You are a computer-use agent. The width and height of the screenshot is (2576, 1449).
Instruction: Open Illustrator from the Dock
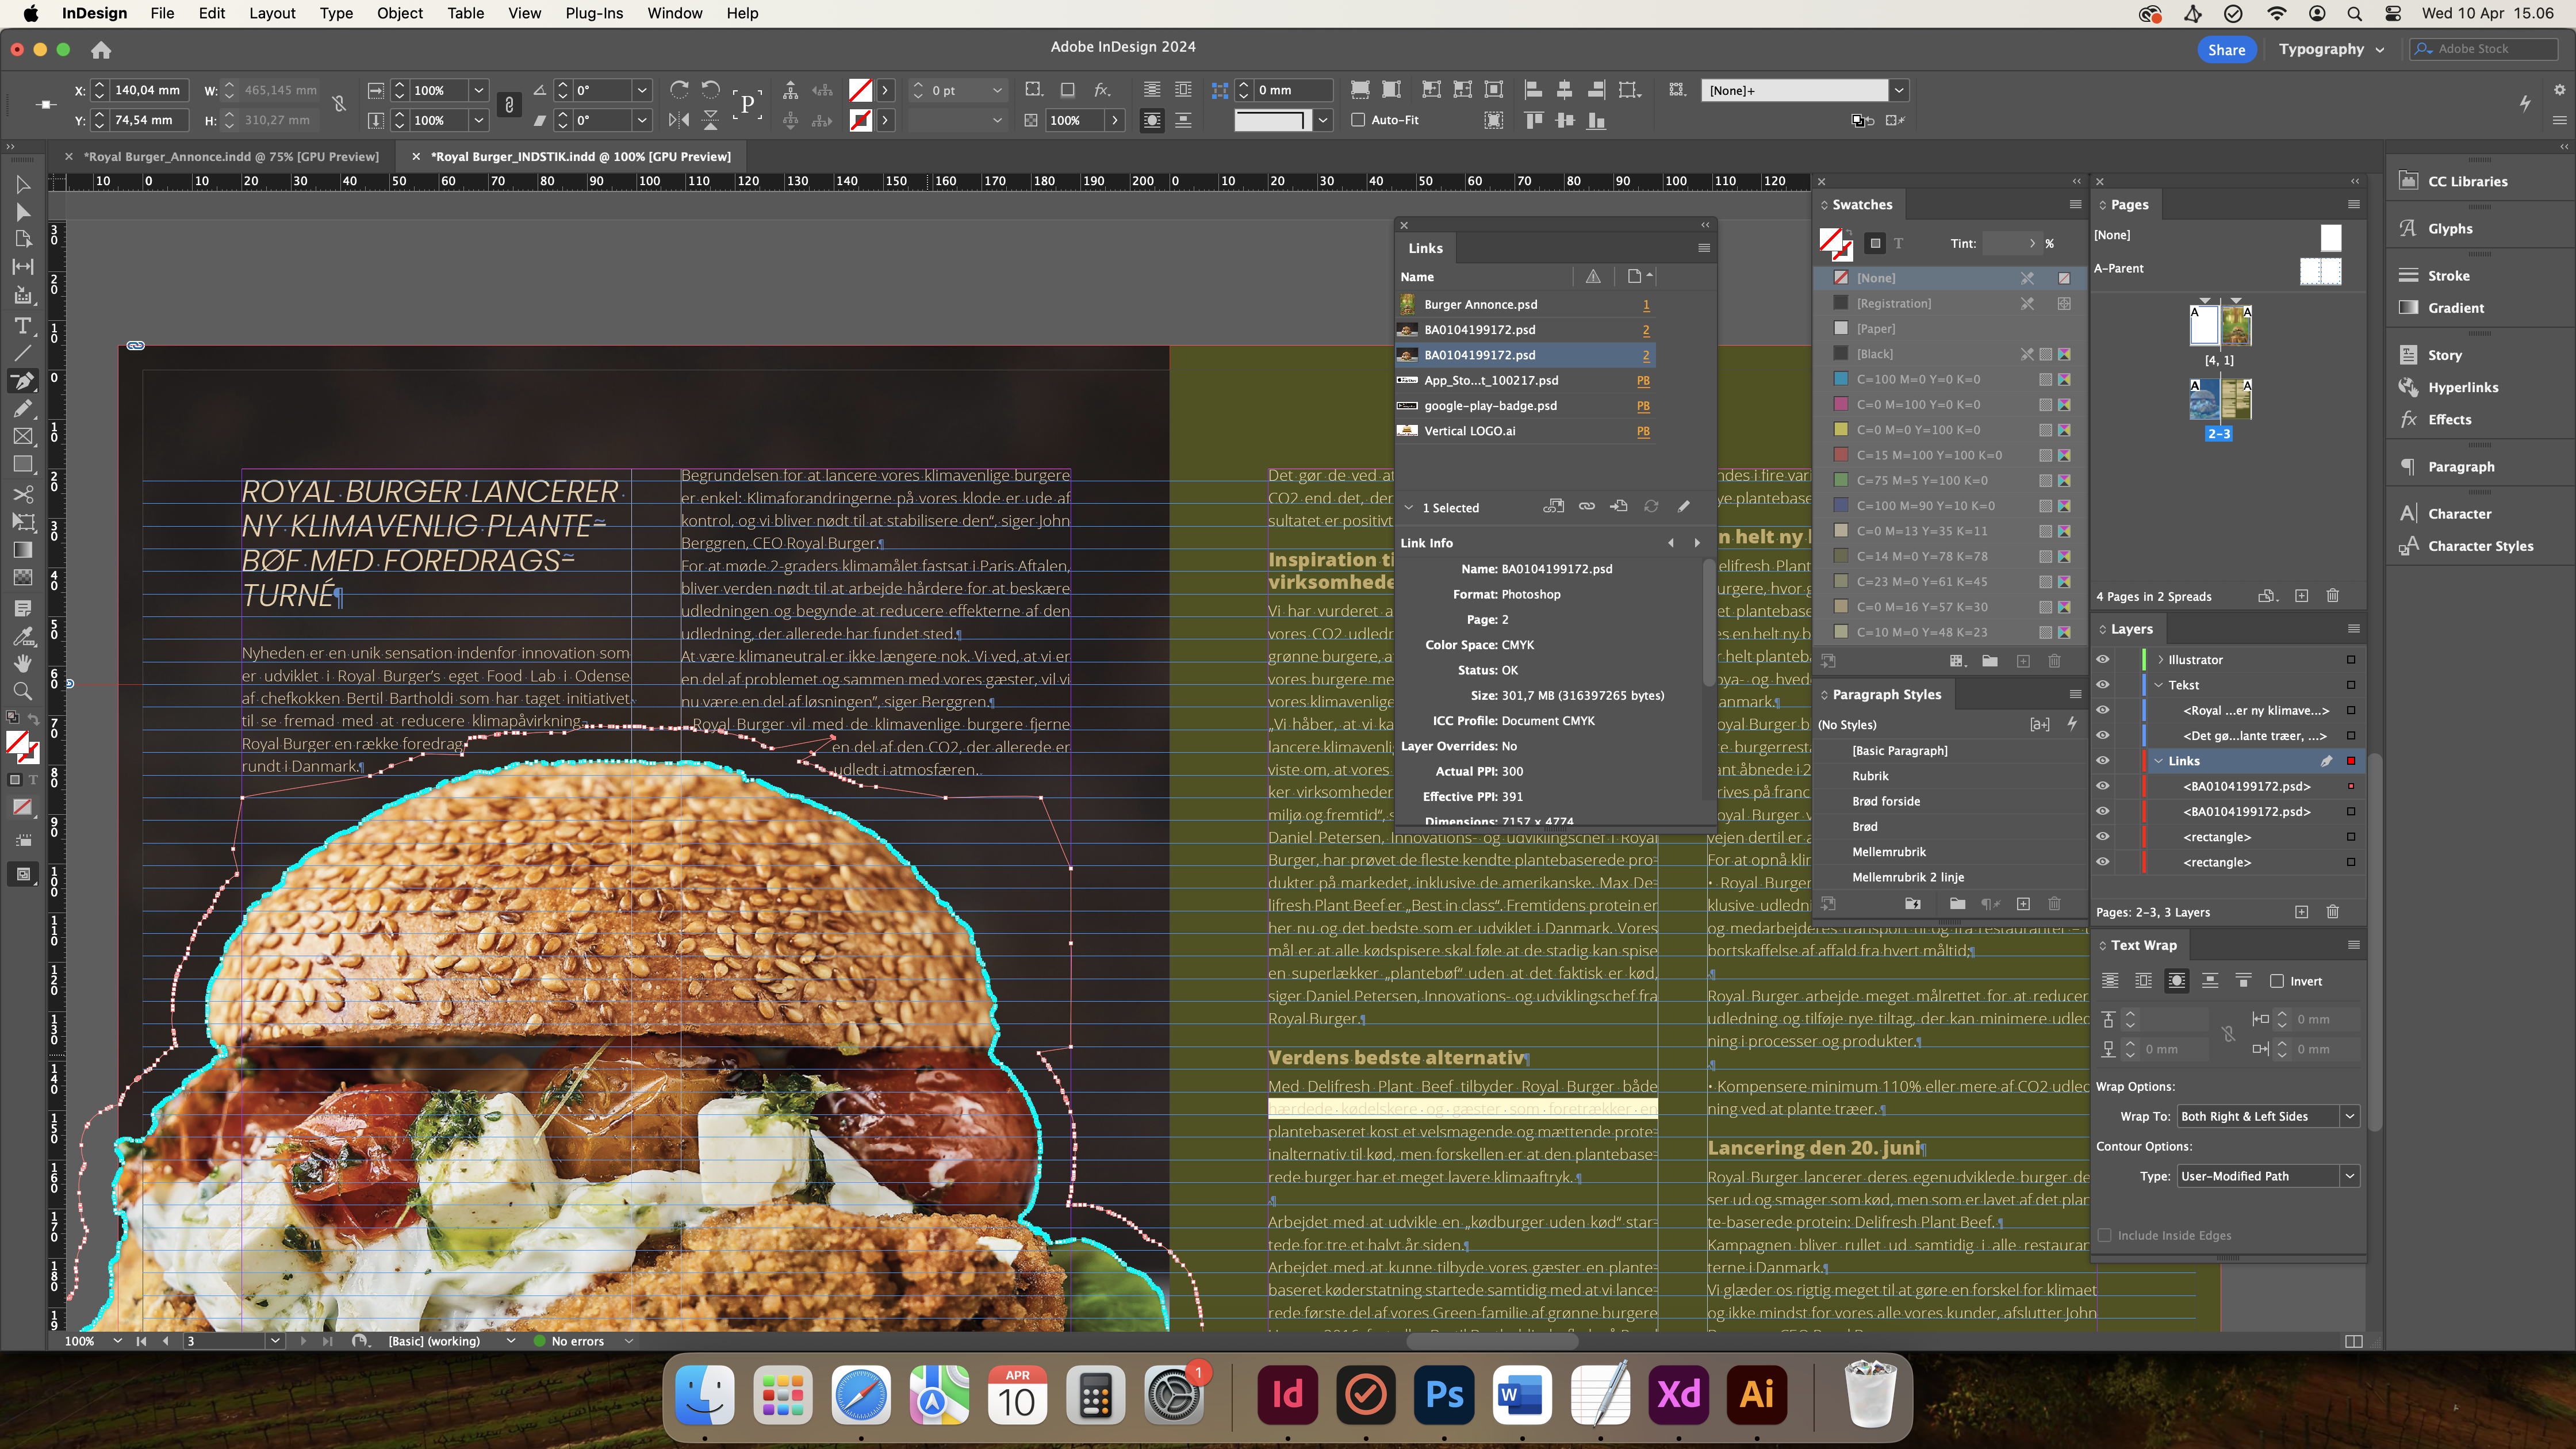pyautogui.click(x=1757, y=1394)
